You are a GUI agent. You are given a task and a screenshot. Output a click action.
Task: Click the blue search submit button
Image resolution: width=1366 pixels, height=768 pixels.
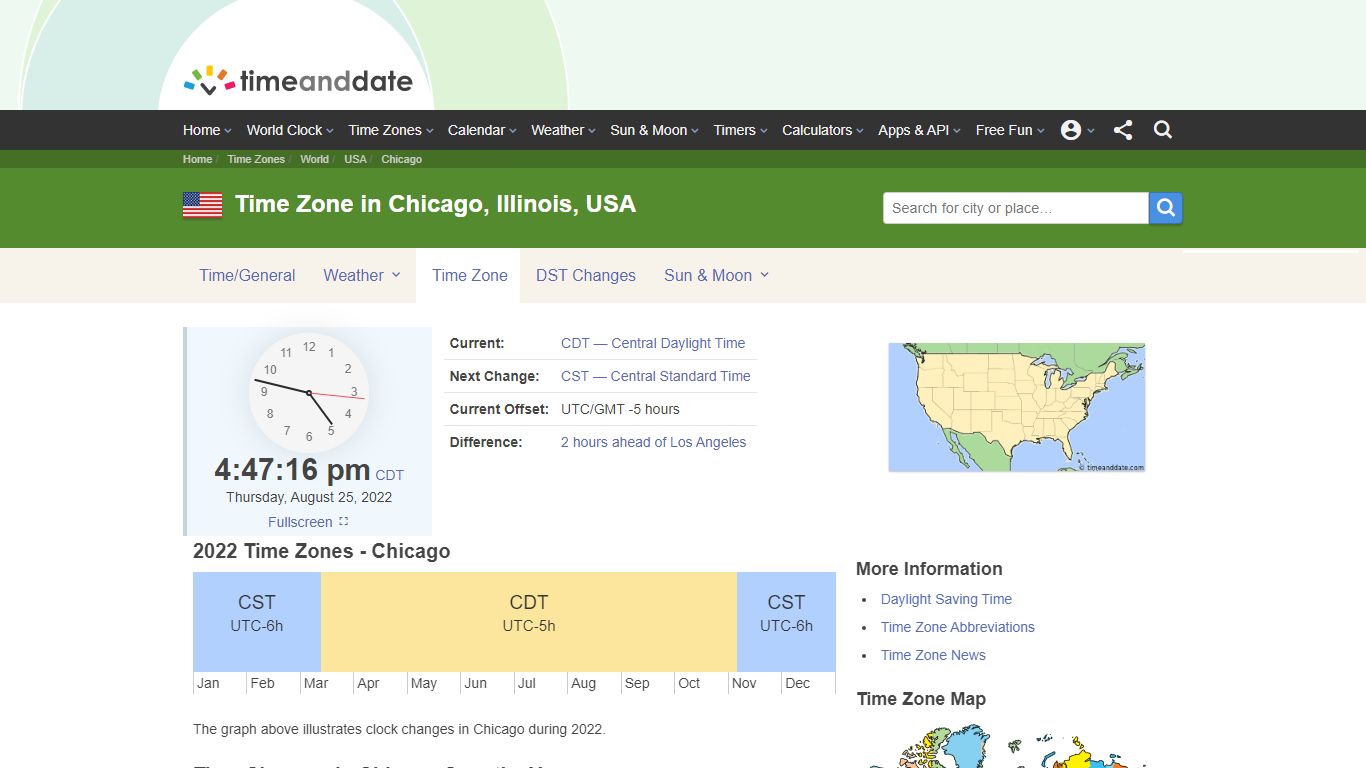(1166, 208)
